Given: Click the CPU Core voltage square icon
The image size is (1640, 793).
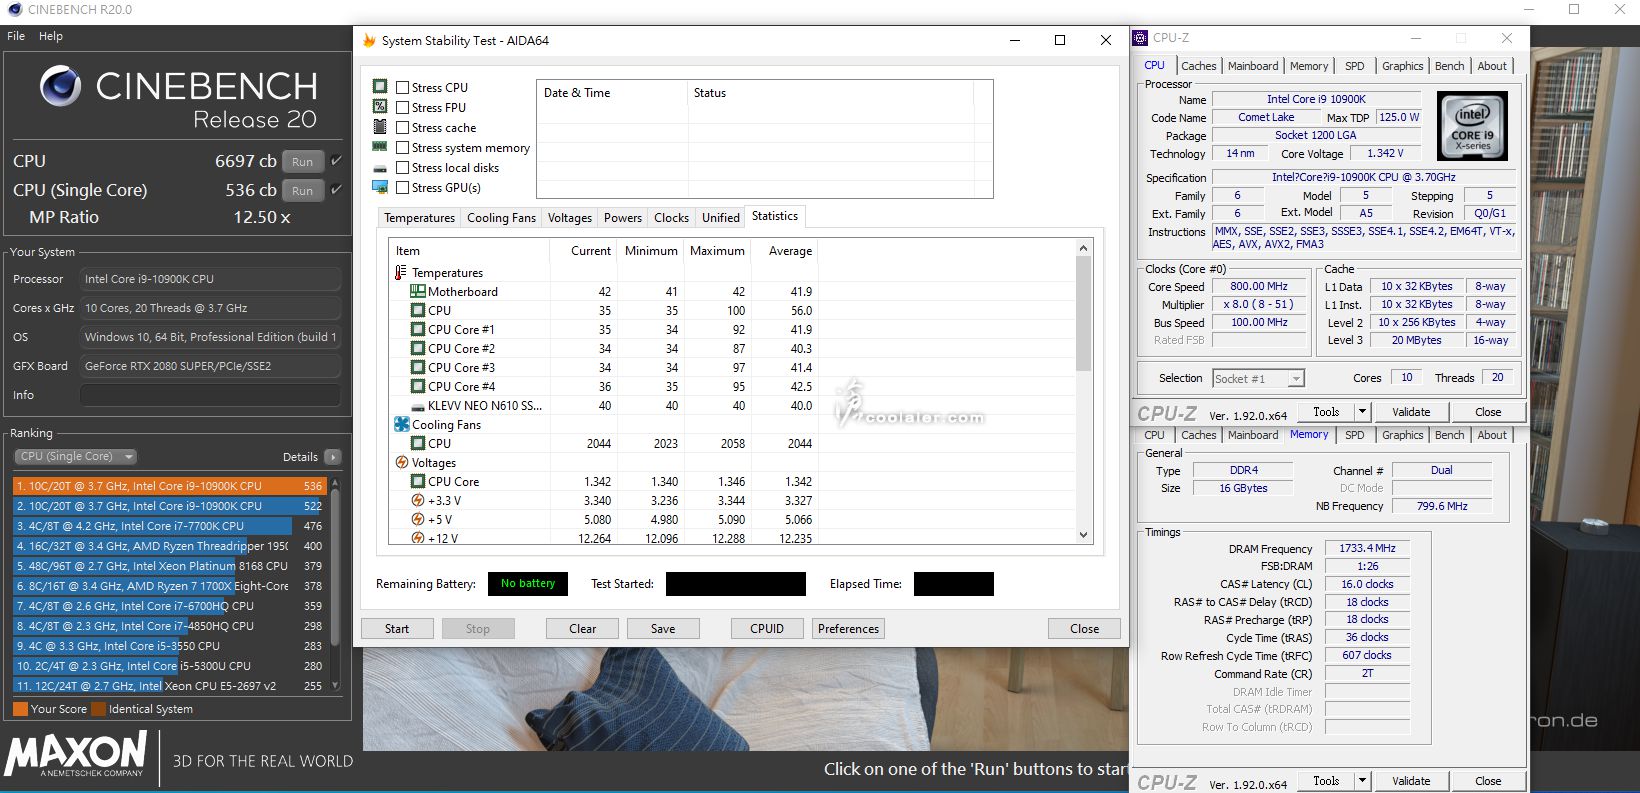Looking at the screenshot, I should click(x=418, y=482).
